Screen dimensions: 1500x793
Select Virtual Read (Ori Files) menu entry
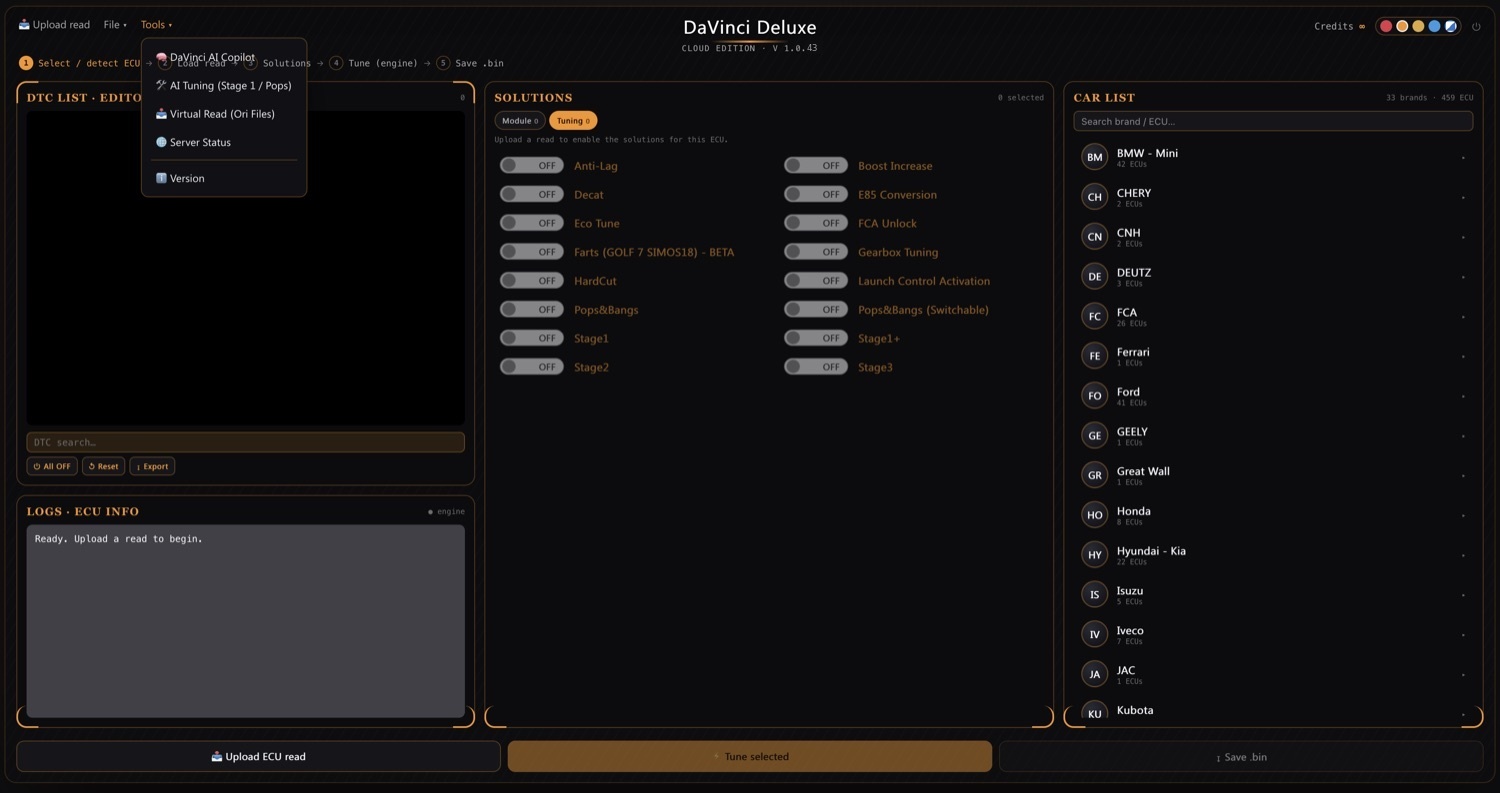(224, 114)
